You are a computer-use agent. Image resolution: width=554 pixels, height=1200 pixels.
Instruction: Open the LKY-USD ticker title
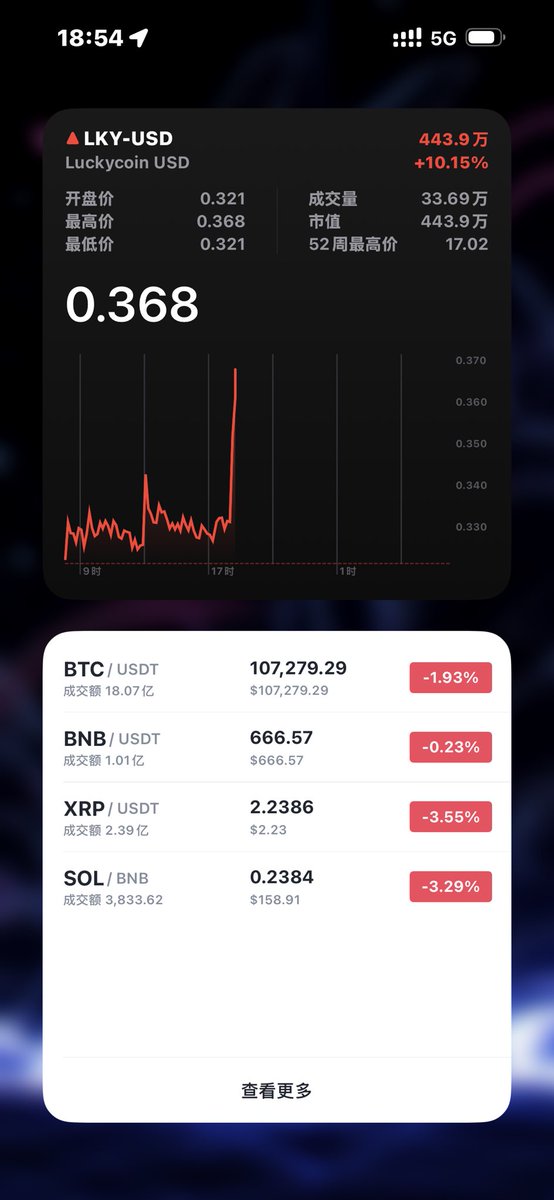click(x=128, y=139)
